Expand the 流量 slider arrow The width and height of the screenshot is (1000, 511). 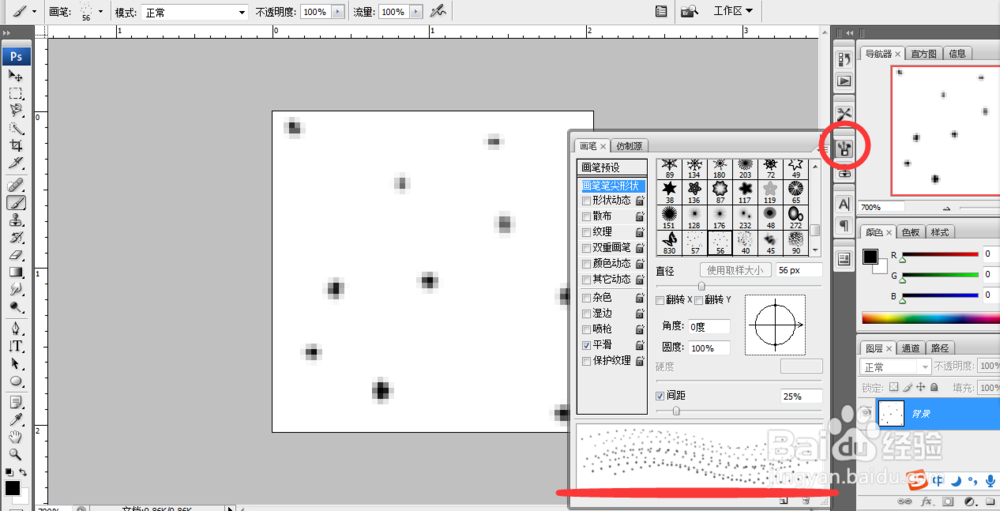[416, 11]
